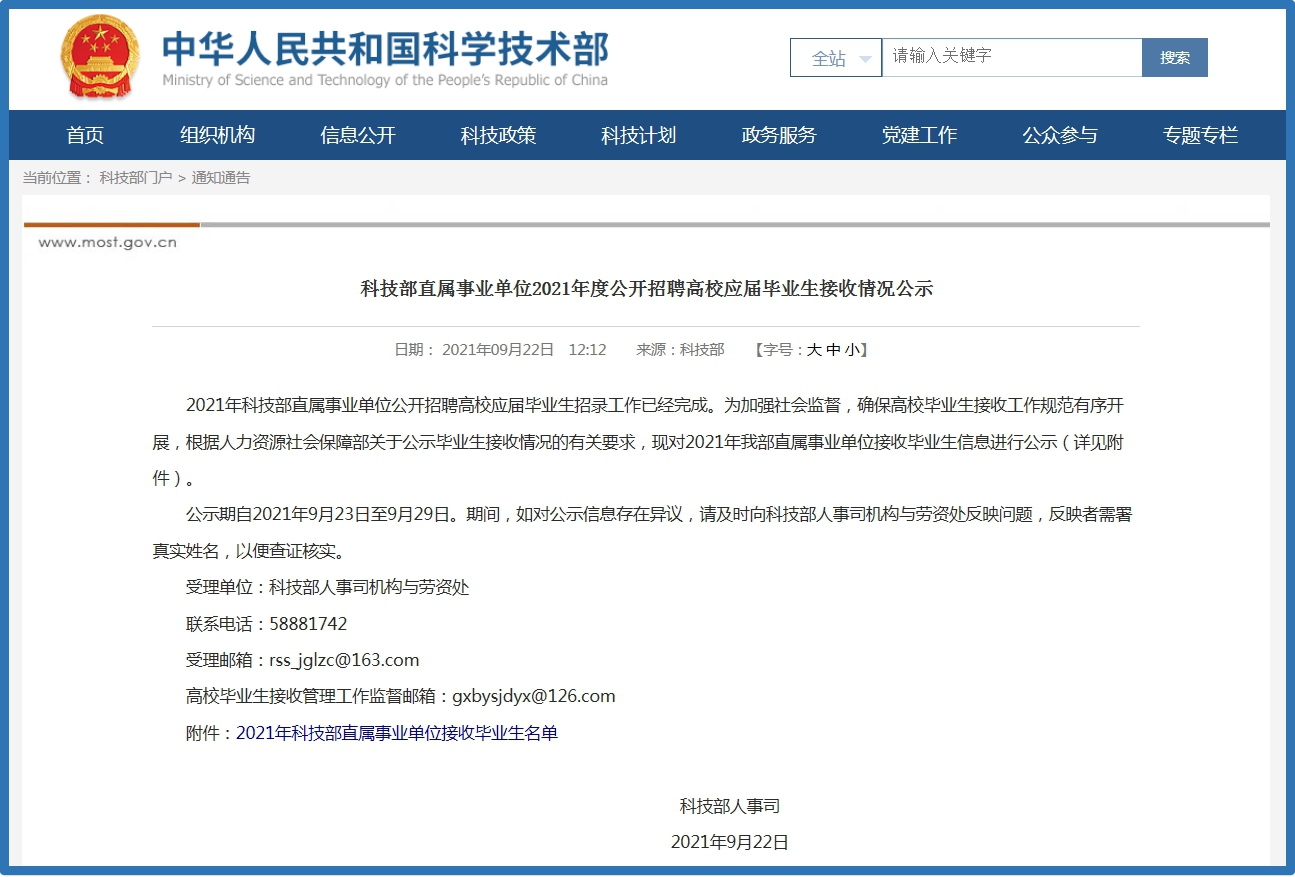The height and width of the screenshot is (877, 1295).
Task: Click the national emblem logo
Action: [x=100, y=56]
